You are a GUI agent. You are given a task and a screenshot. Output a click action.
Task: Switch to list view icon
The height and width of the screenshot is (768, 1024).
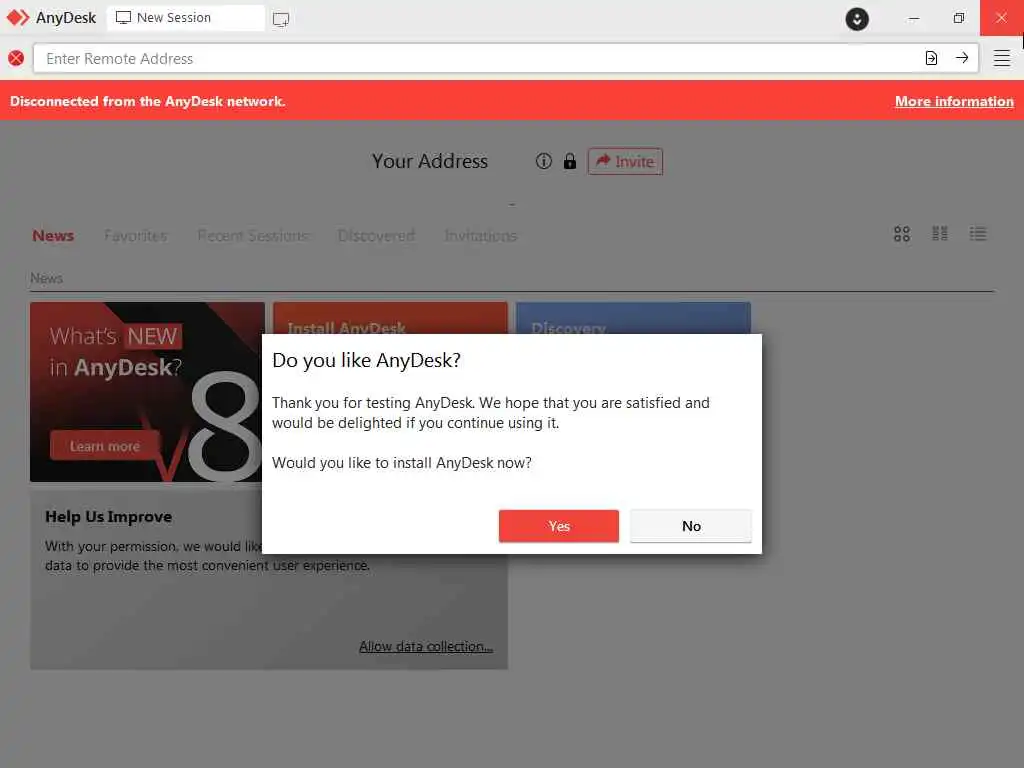pos(978,234)
